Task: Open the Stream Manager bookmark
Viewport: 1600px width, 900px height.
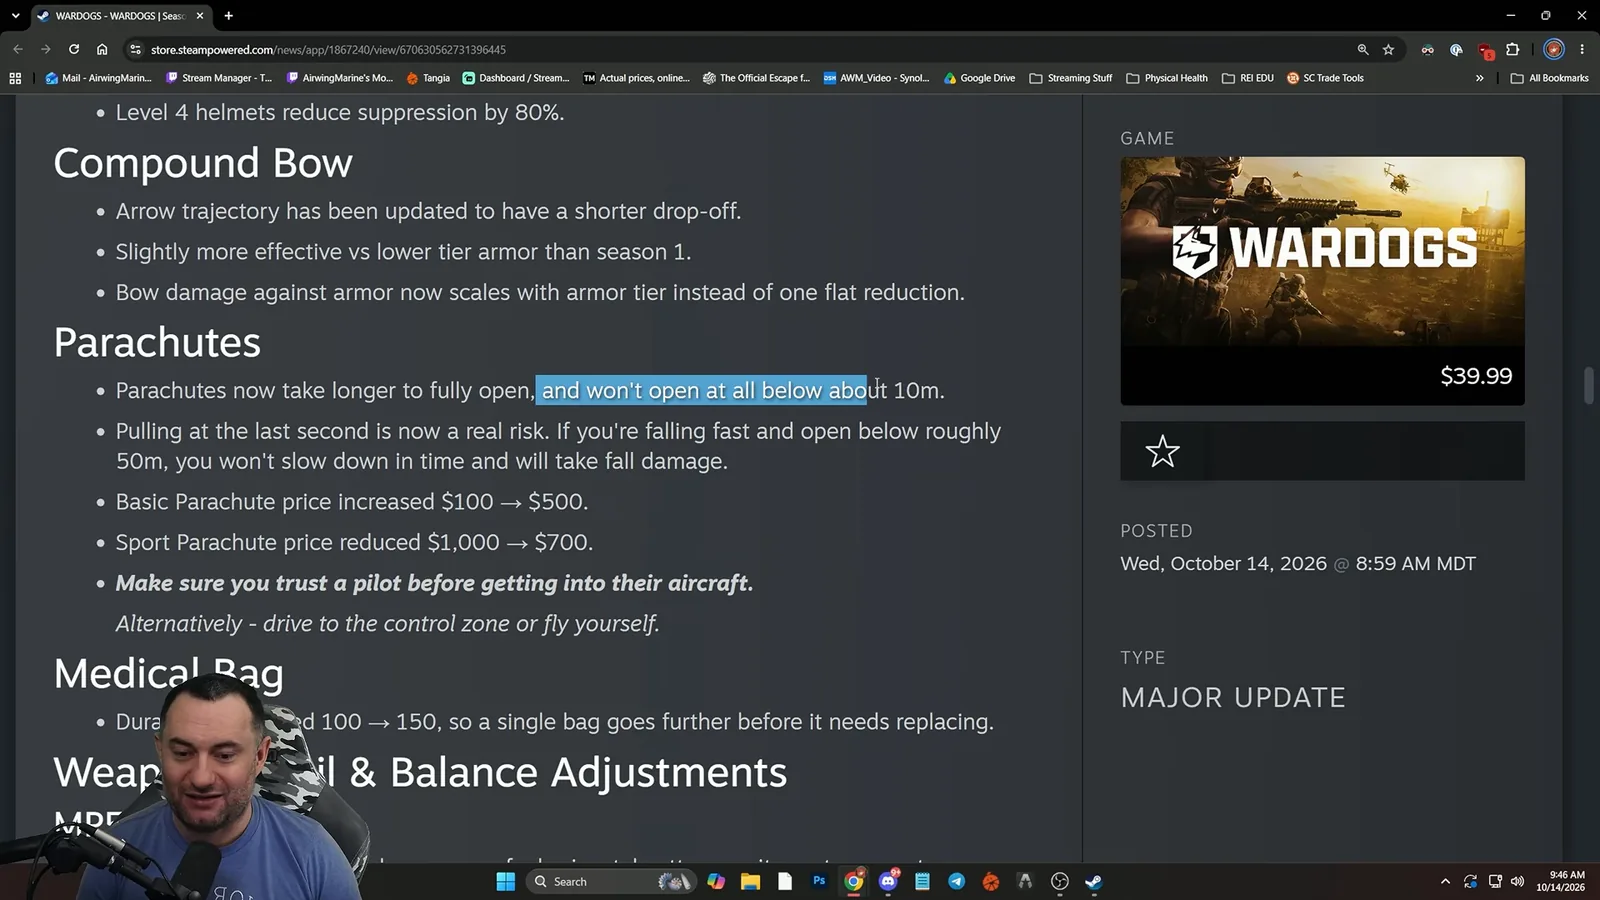Action: pyautogui.click(x=219, y=78)
